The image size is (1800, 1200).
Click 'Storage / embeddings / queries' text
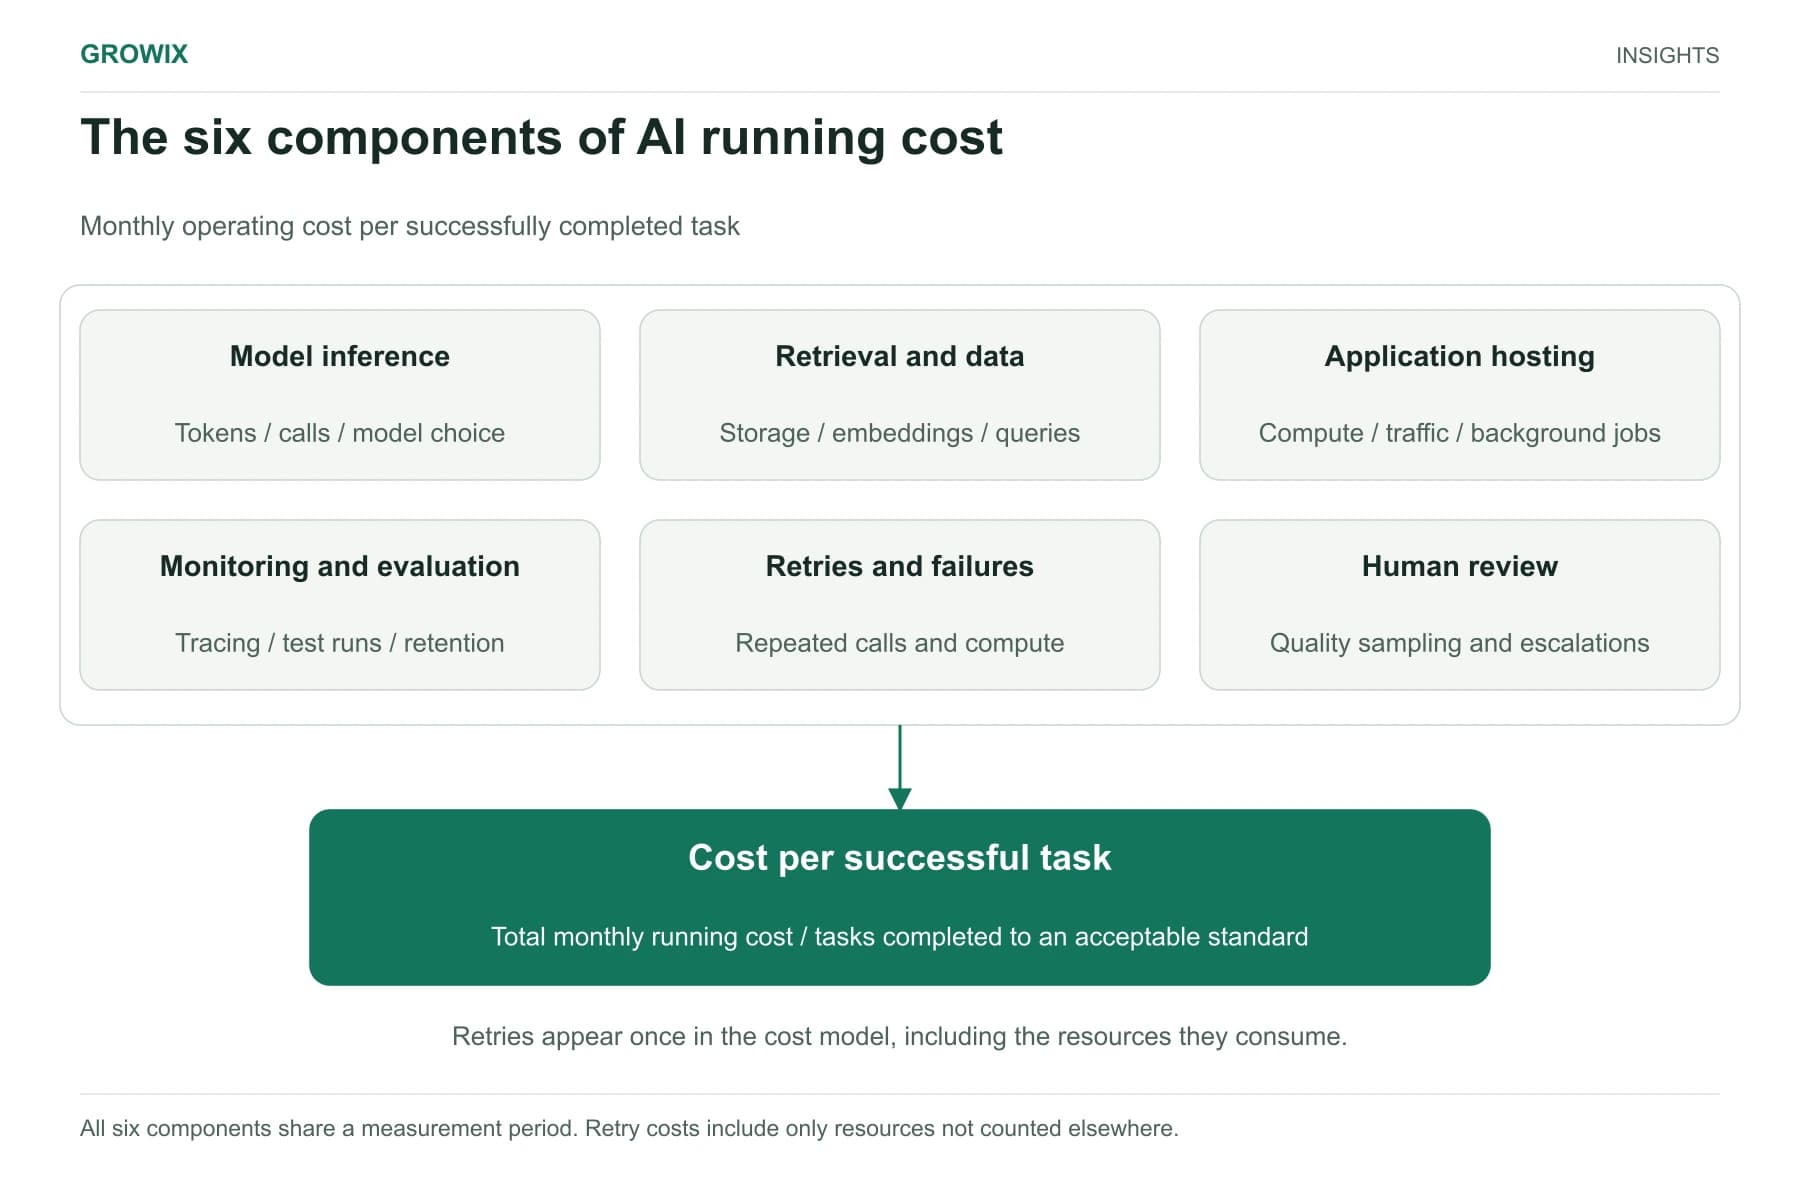tap(900, 433)
